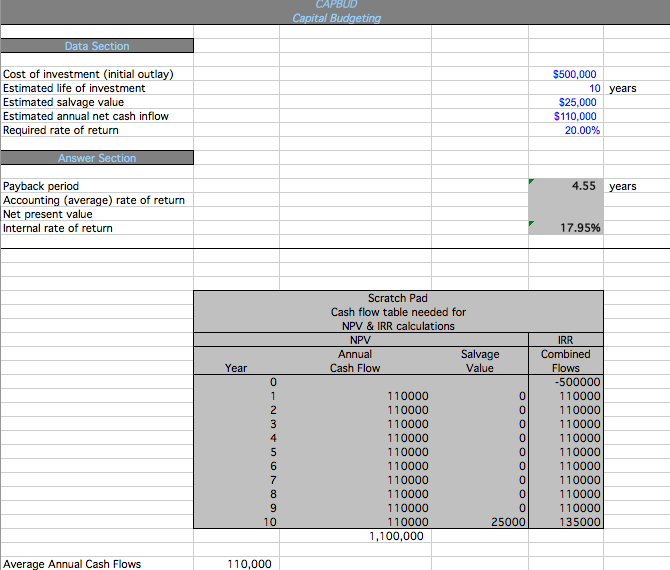Viewport: 670px width, 570px height.
Task: Select year 9 combined flow 110000
Action: (x=566, y=508)
